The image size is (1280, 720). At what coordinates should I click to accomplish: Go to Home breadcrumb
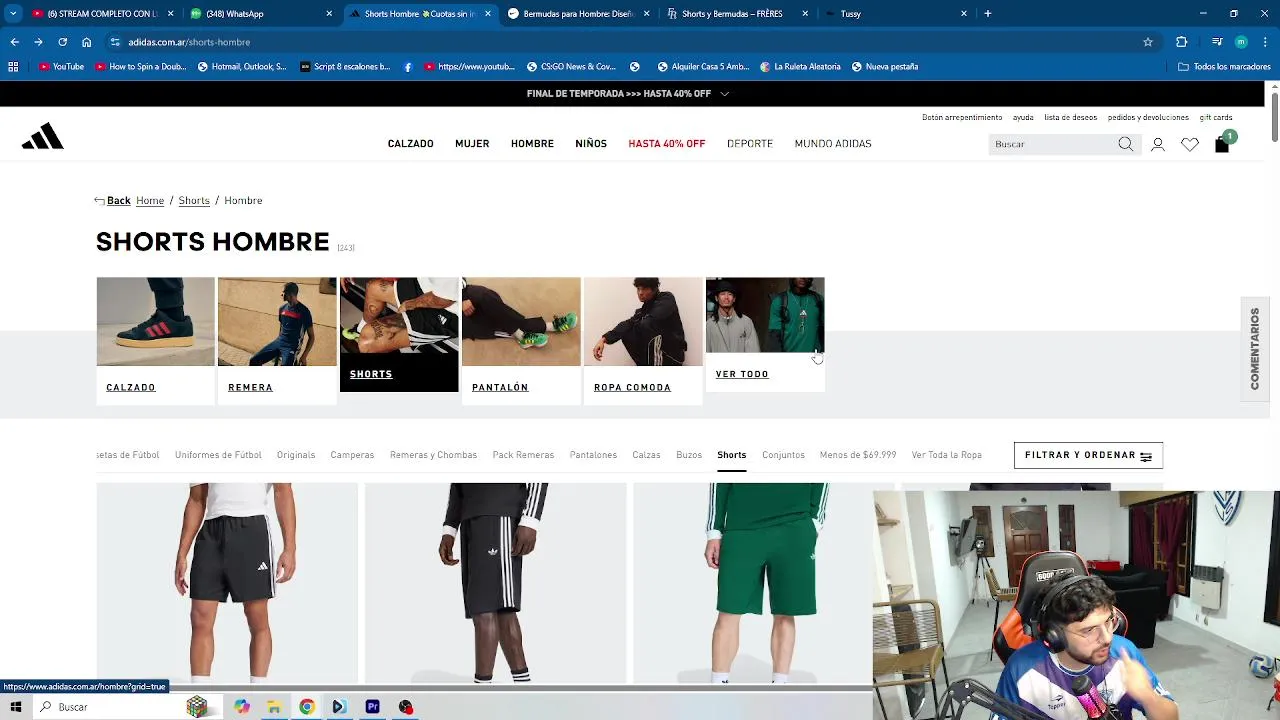coord(150,201)
